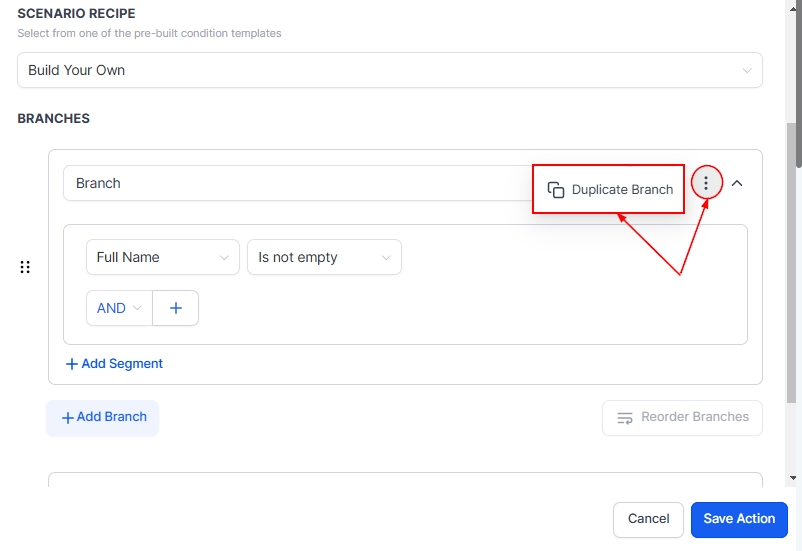Click the six-dot branch drag handle
Viewport: 802px width, 551px height.
coord(25,267)
